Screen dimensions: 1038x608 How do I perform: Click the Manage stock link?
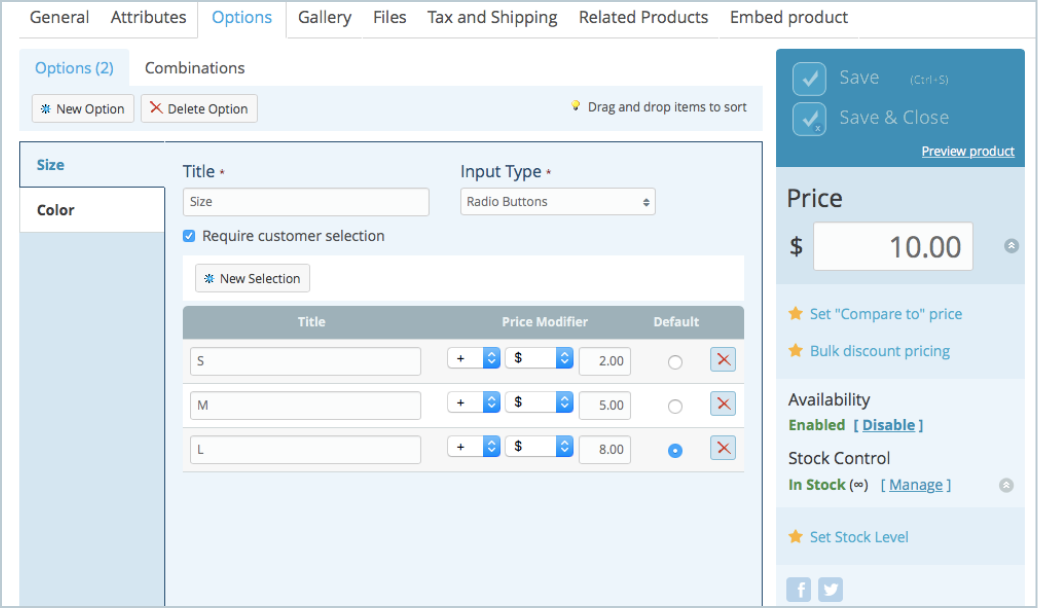pyautogui.click(x=916, y=485)
